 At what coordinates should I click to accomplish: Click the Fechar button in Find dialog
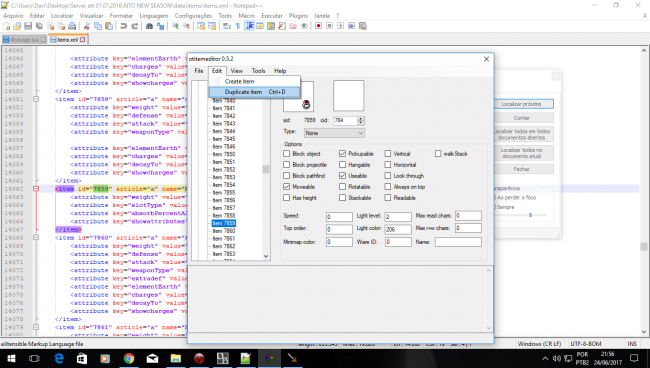point(521,169)
